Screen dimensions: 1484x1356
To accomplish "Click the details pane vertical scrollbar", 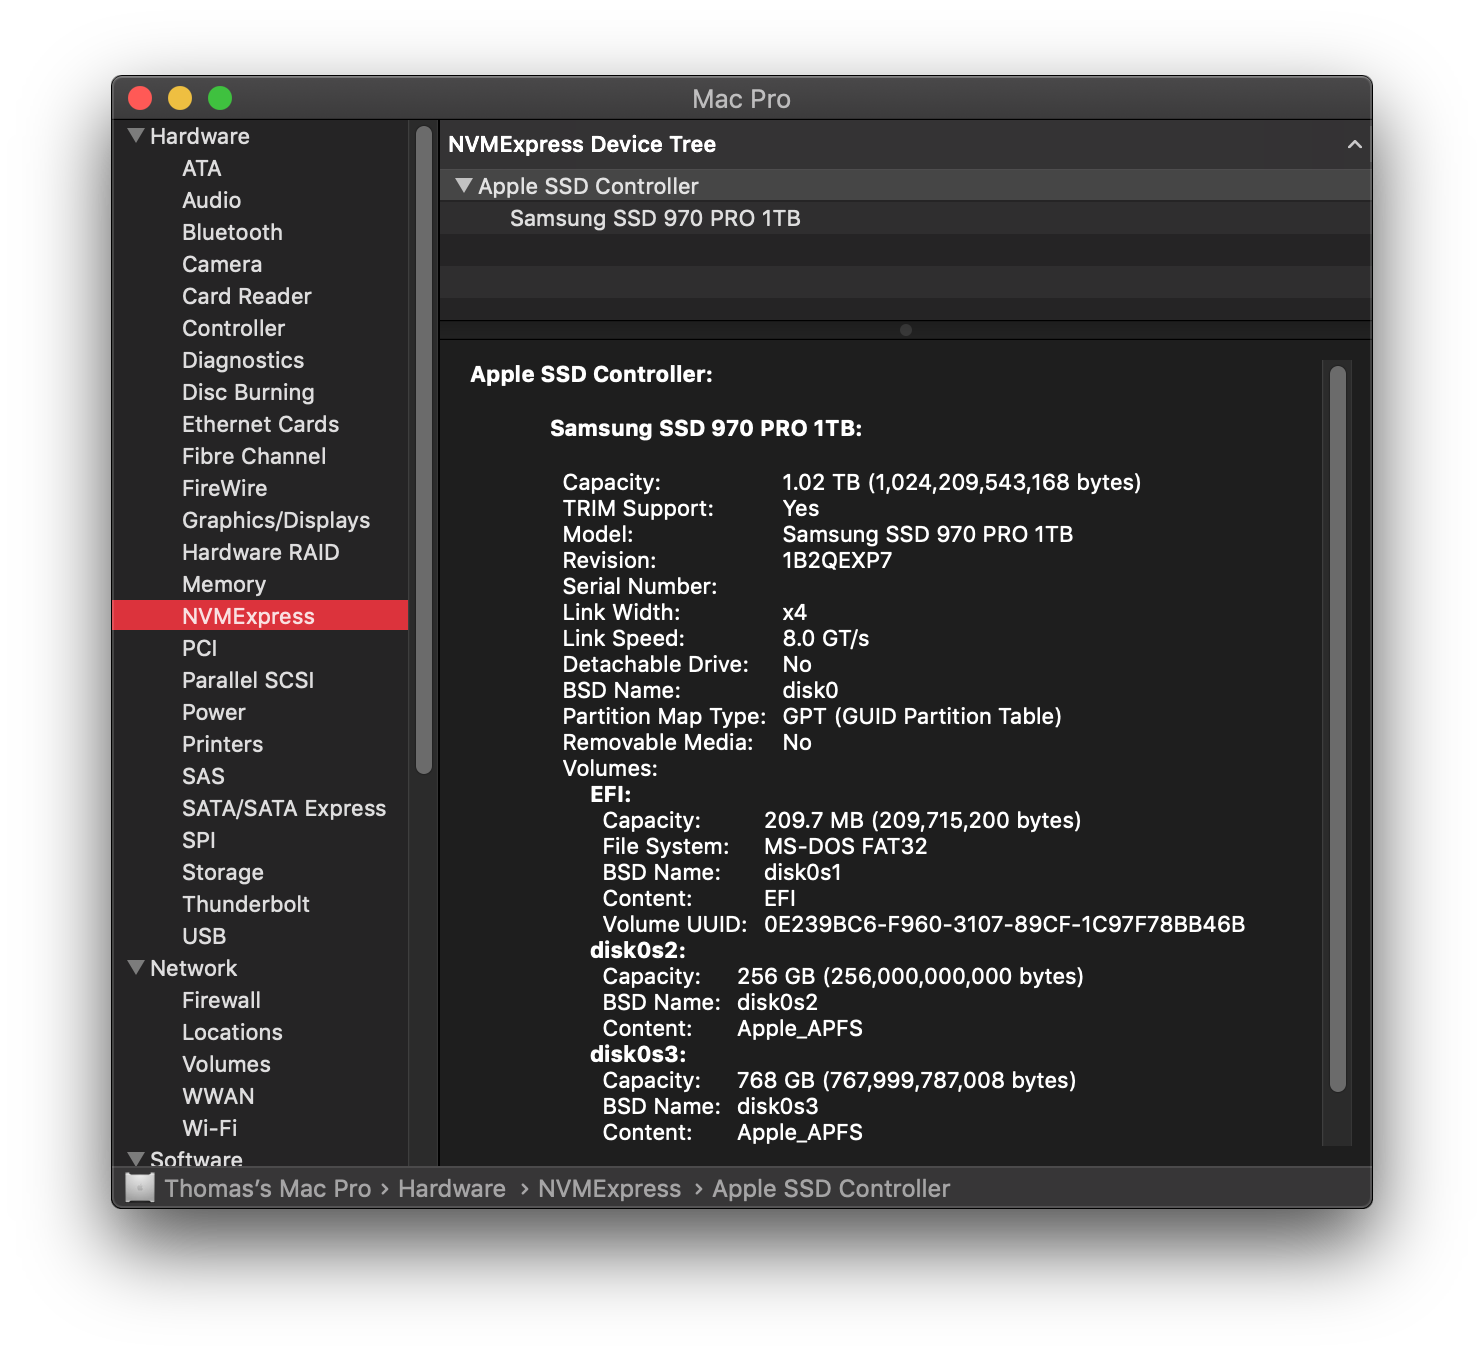I will click(1338, 728).
